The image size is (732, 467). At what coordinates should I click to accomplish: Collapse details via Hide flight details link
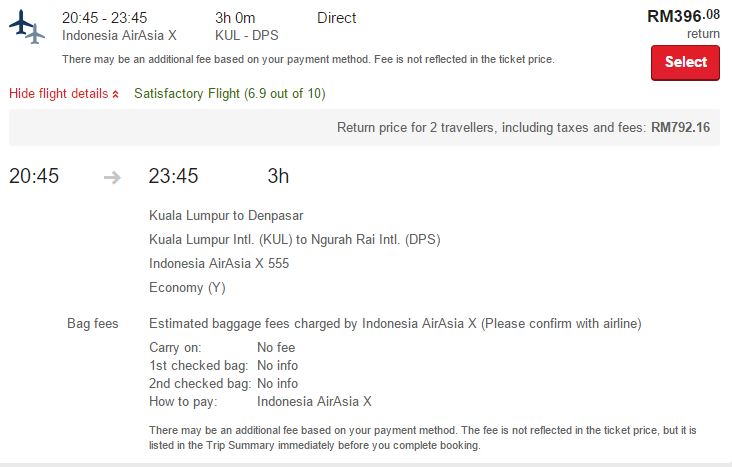click(x=64, y=93)
